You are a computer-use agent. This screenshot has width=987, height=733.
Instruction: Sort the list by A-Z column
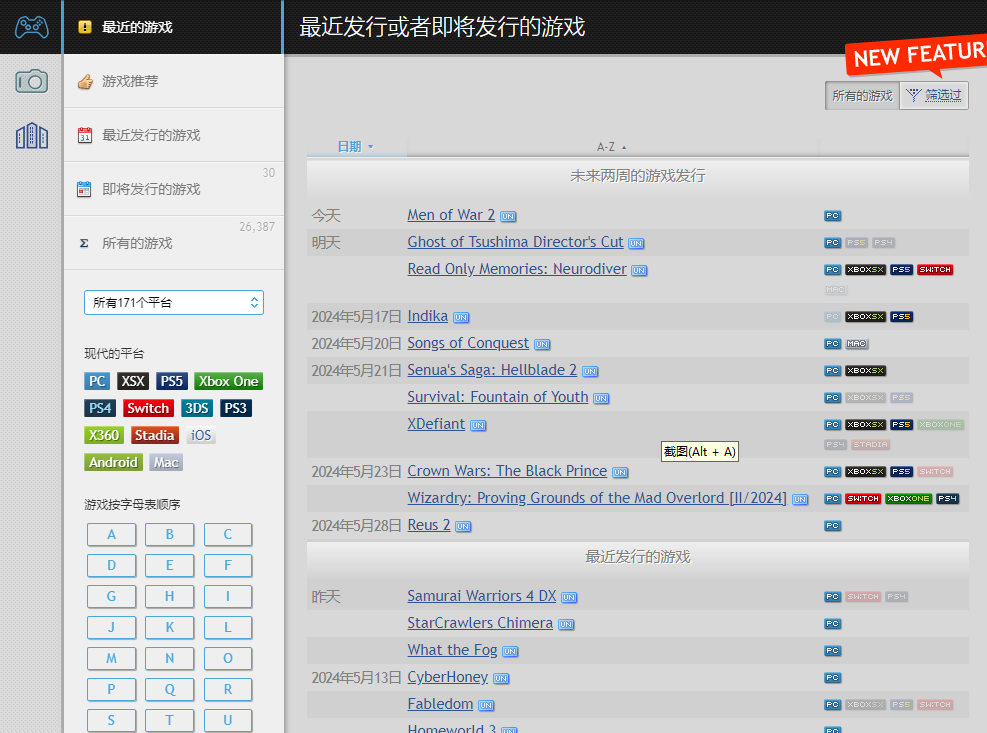[x=612, y=147]
